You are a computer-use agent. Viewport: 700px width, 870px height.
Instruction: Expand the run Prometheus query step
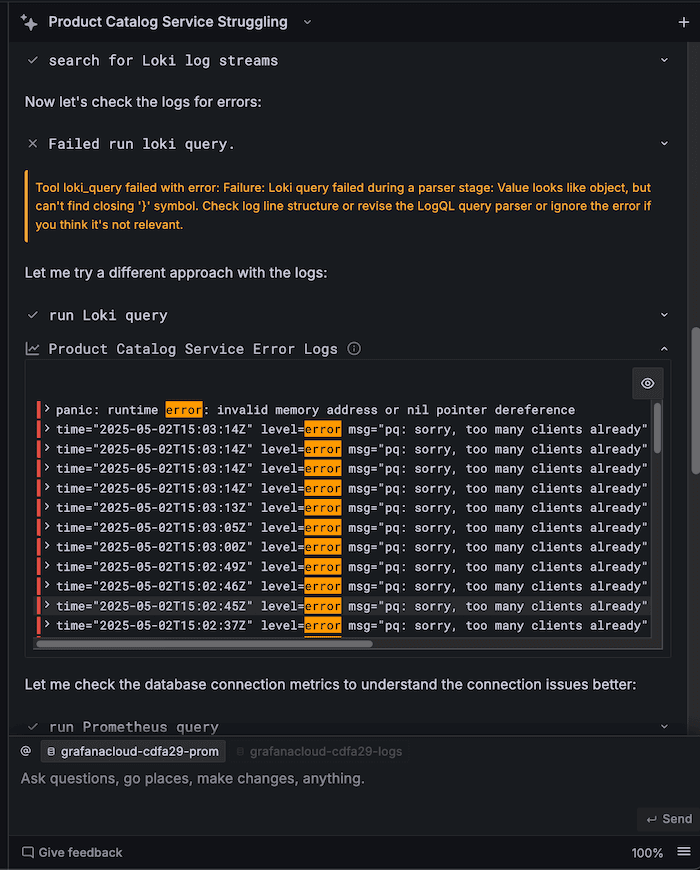[x=664, y=727]
